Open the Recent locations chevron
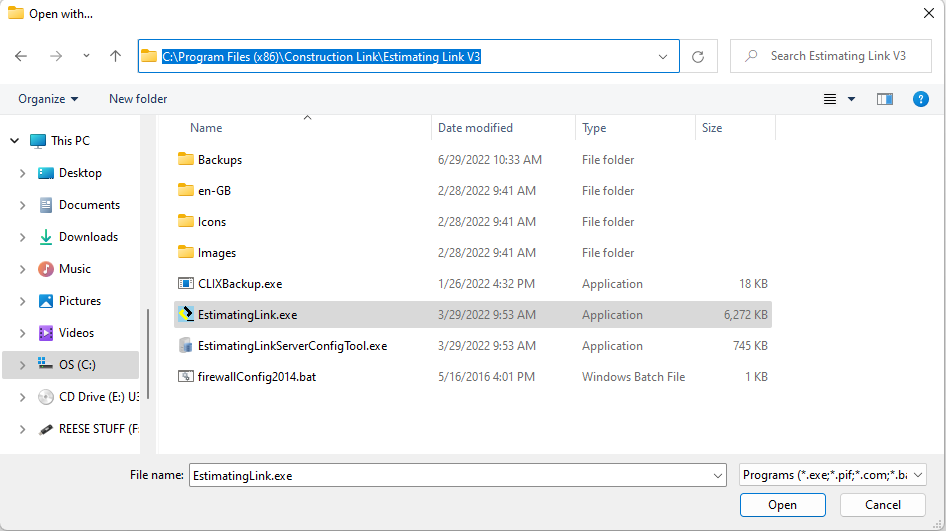 click(x=86, y=56)
